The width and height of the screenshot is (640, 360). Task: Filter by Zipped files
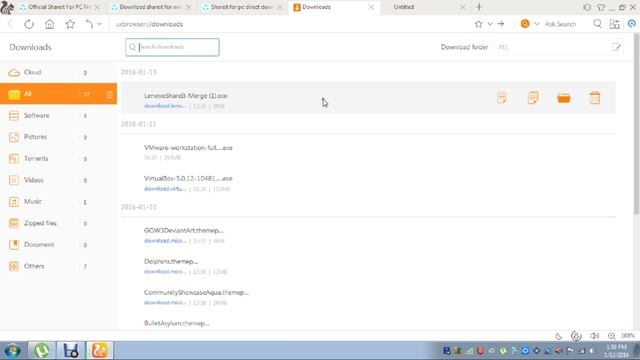tap(58, 223)
